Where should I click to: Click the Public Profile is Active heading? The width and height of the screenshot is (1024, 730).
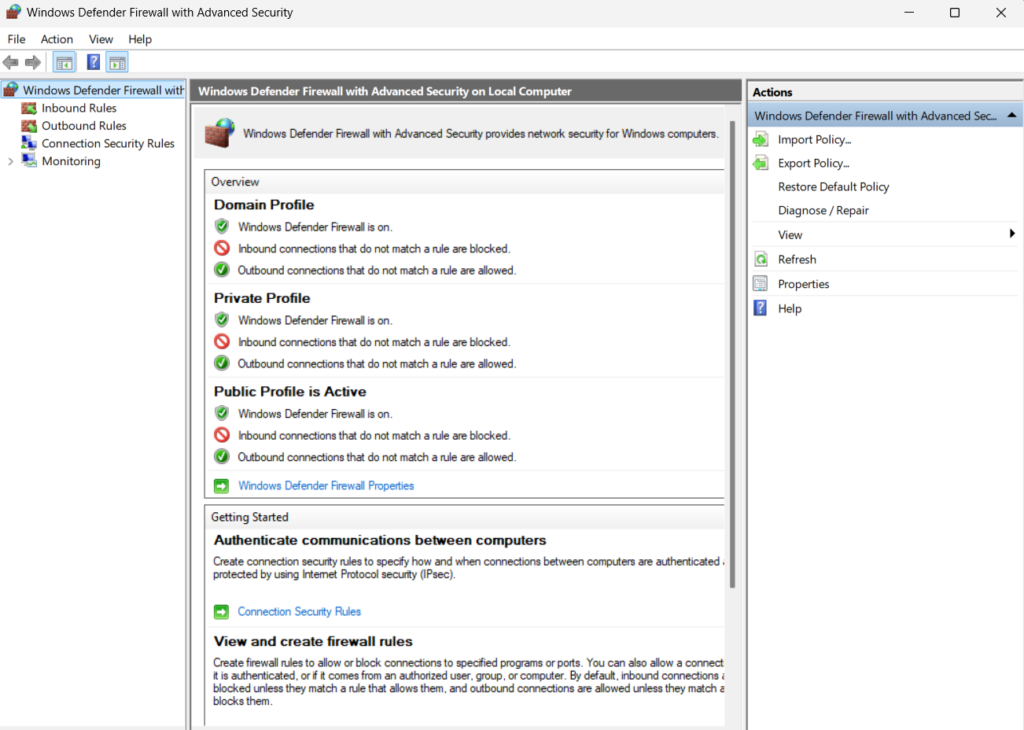coord(290,391)
